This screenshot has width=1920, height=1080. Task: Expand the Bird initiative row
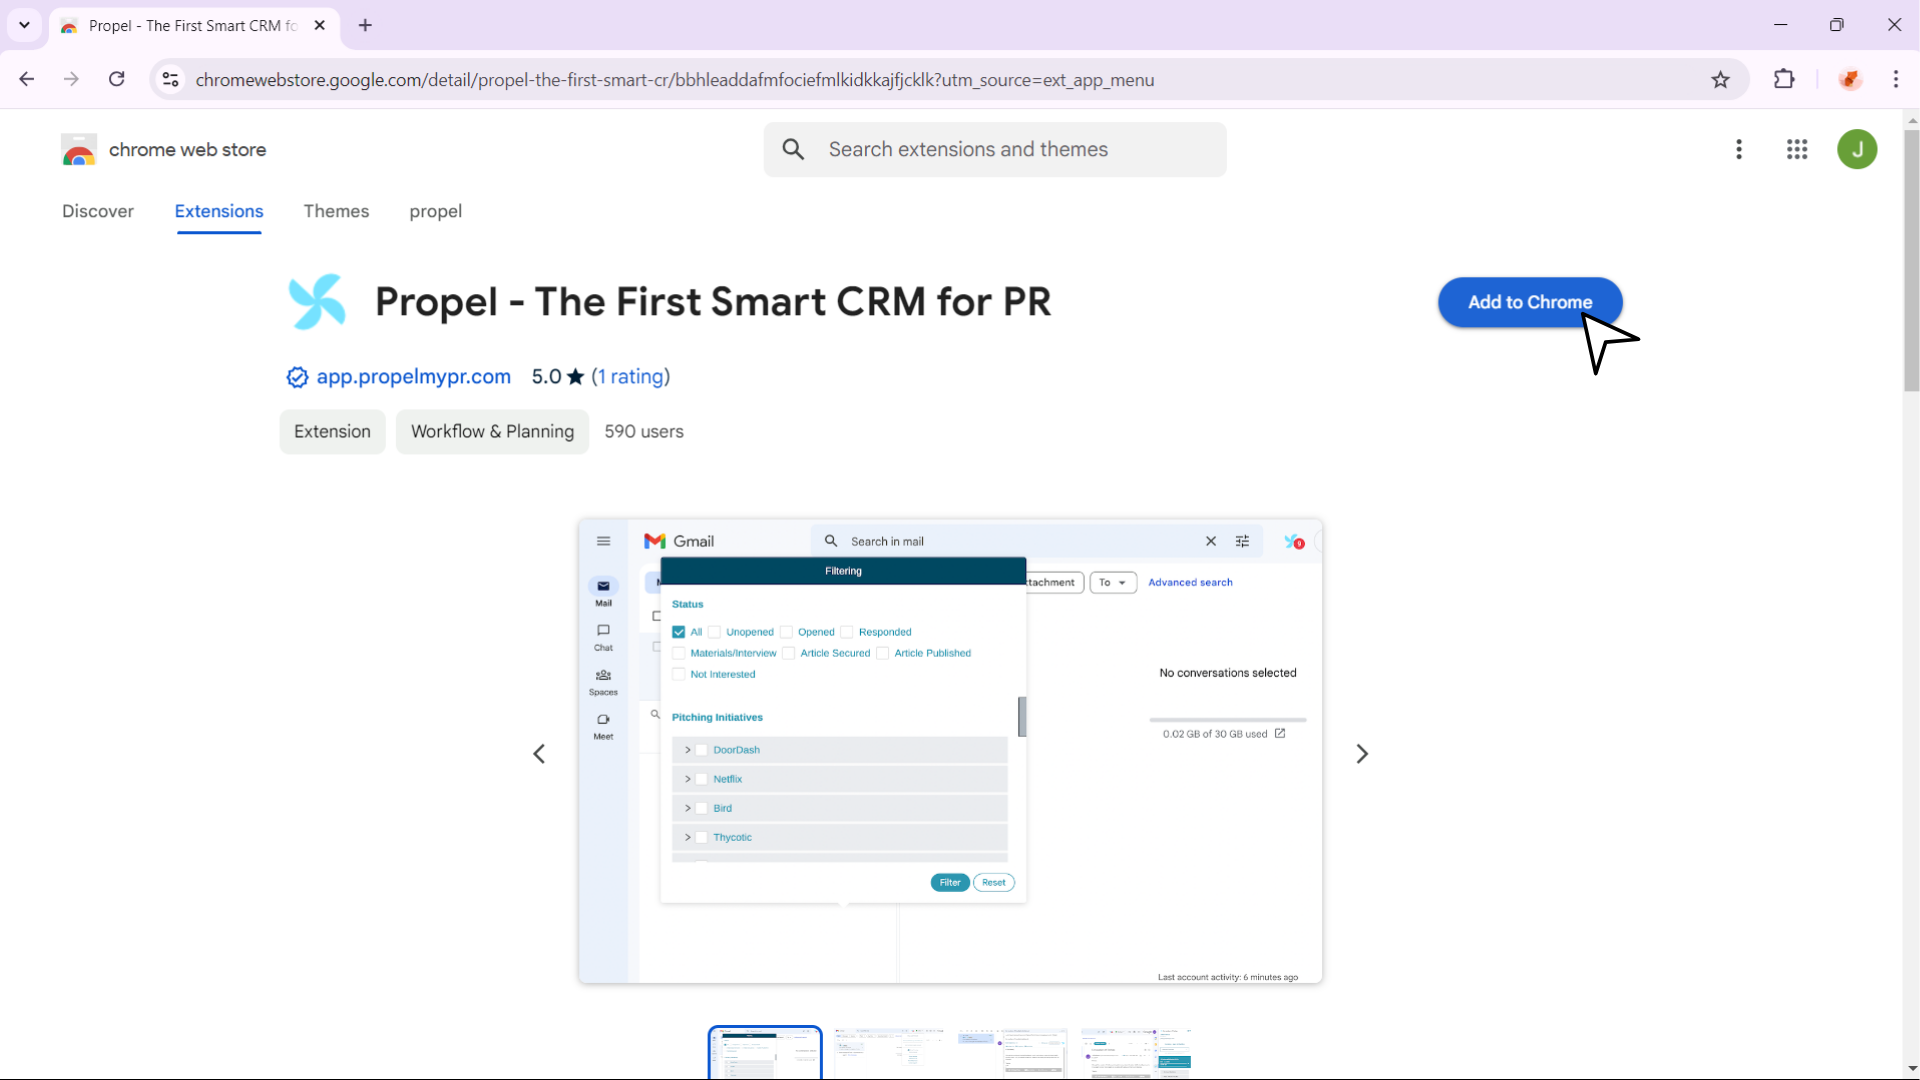coord(688,808)
